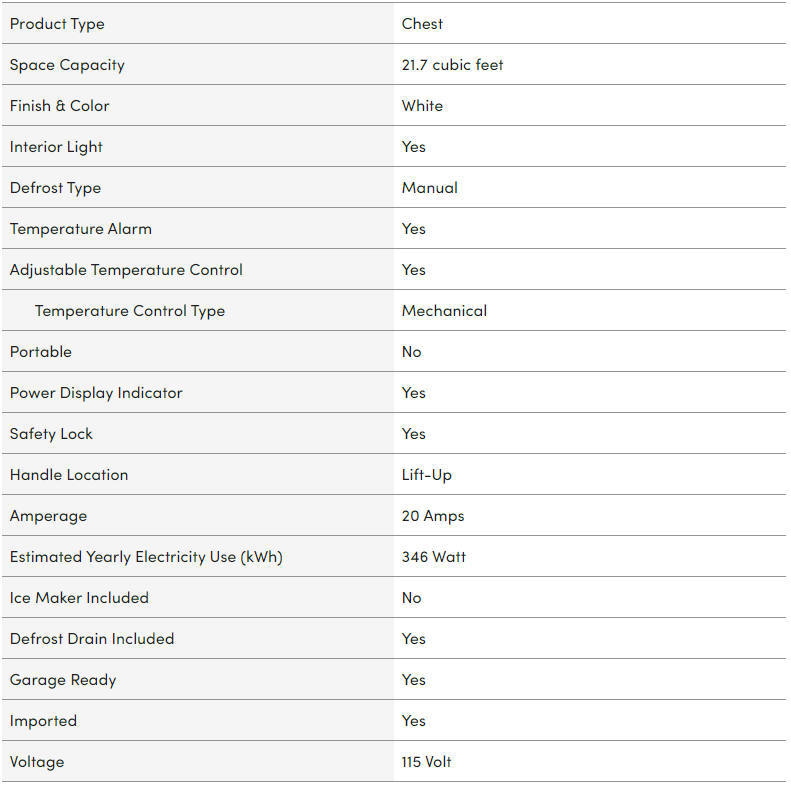Click the "Adjustable Temperature Control" label
791x785 pixels.
click(x=126, y=270)
